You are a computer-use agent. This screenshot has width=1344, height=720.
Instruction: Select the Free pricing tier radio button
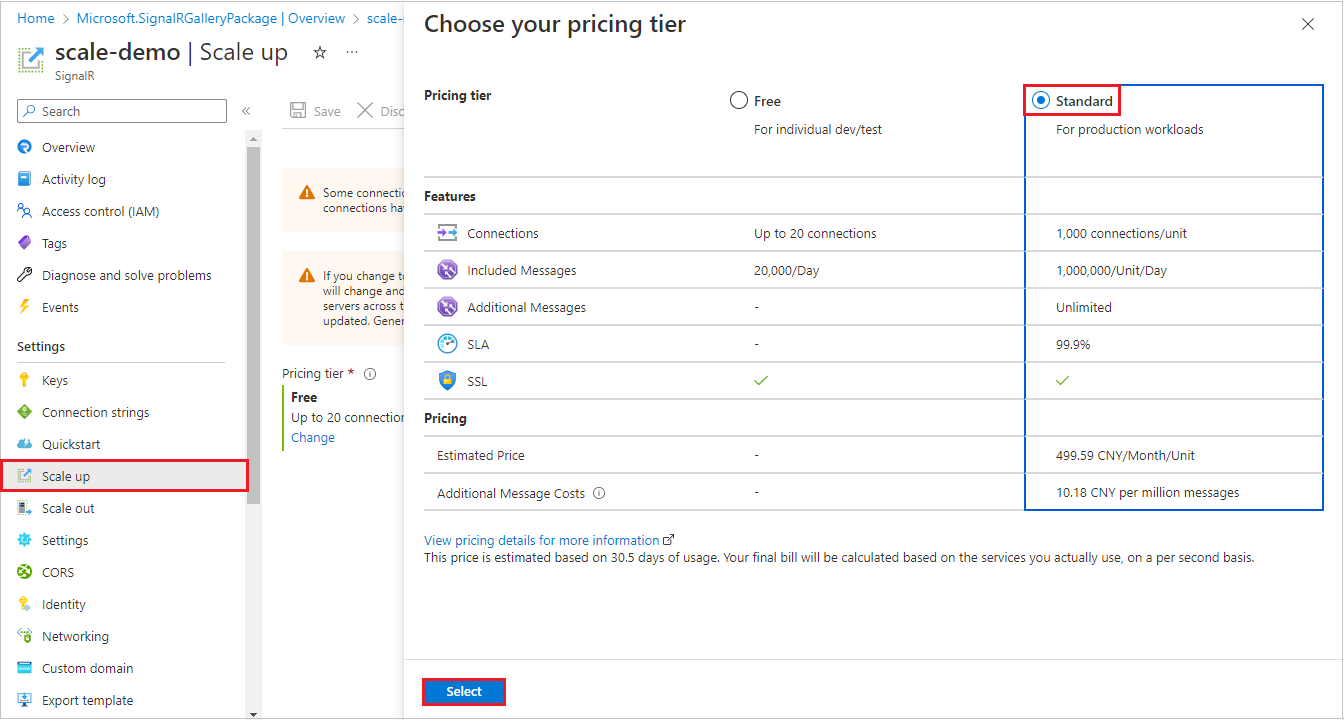tap(739, 100)
